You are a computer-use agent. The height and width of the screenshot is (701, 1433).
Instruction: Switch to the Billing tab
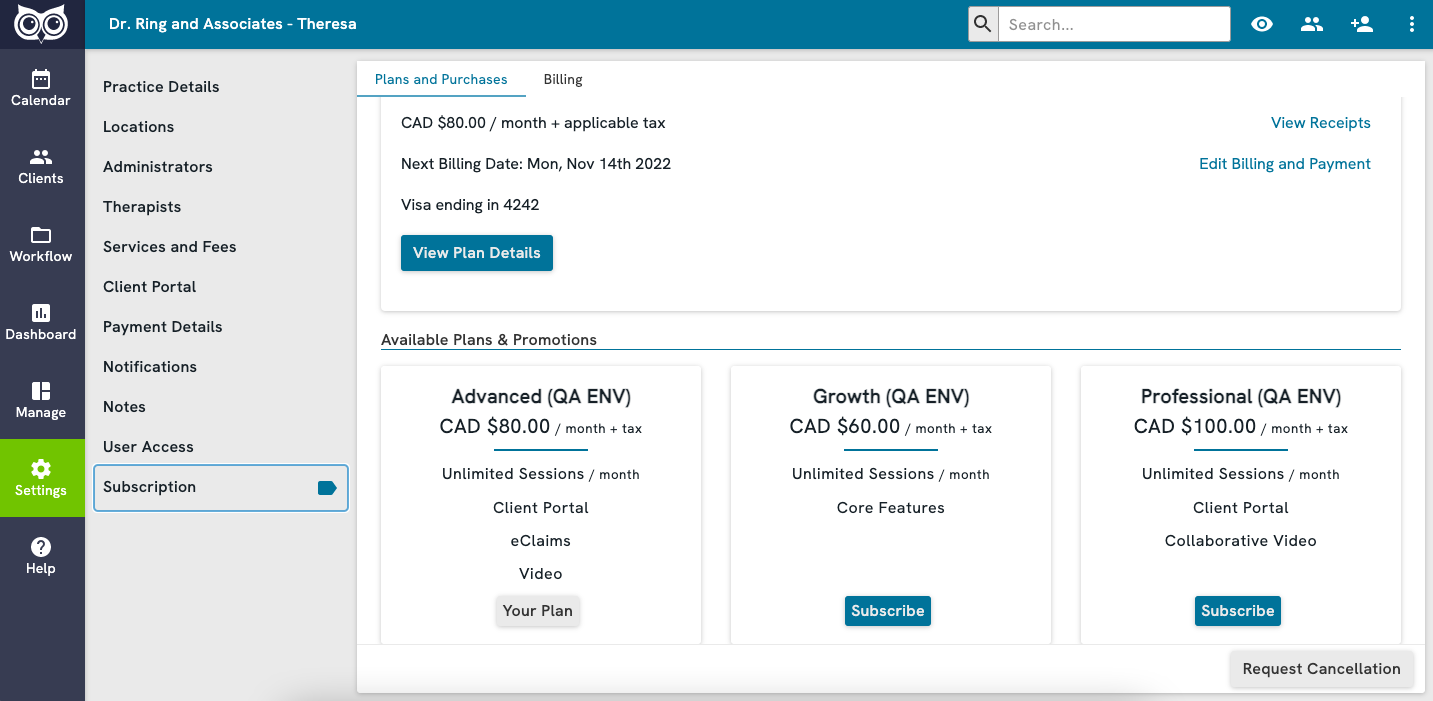tap(563, 79)
